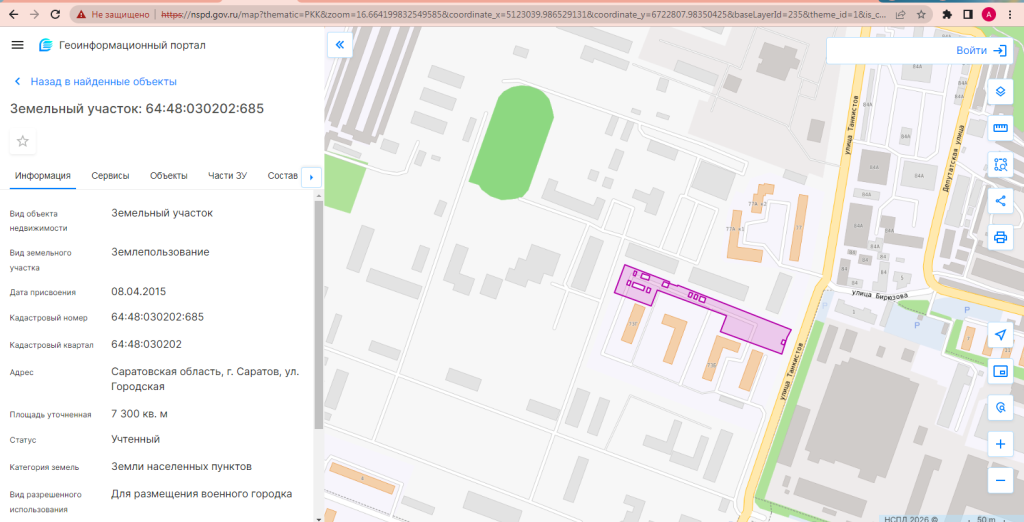Open the hamburger main menu

[18, 45]
